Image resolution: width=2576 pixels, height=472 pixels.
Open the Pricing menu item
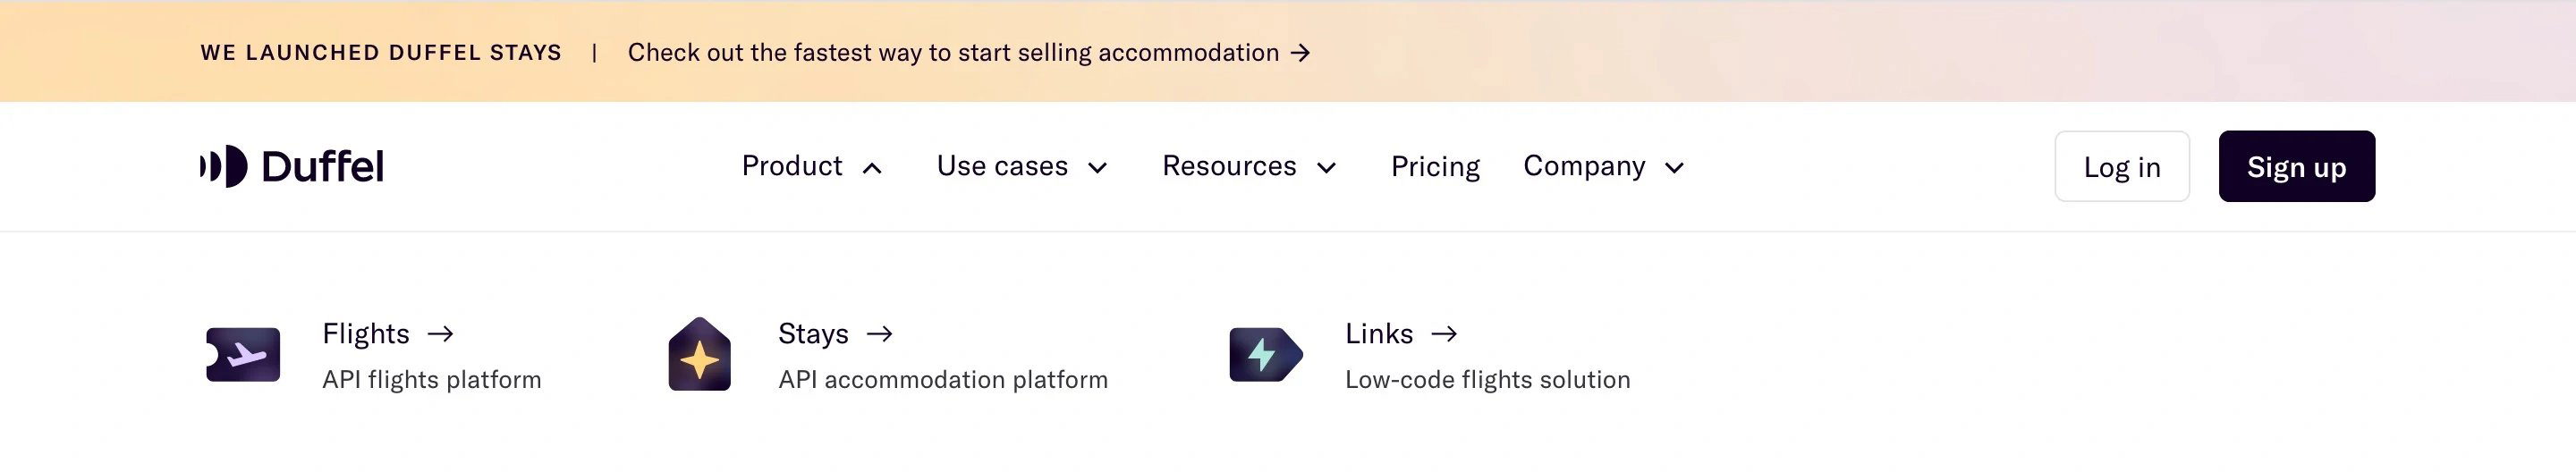[x=1435, y=166]
